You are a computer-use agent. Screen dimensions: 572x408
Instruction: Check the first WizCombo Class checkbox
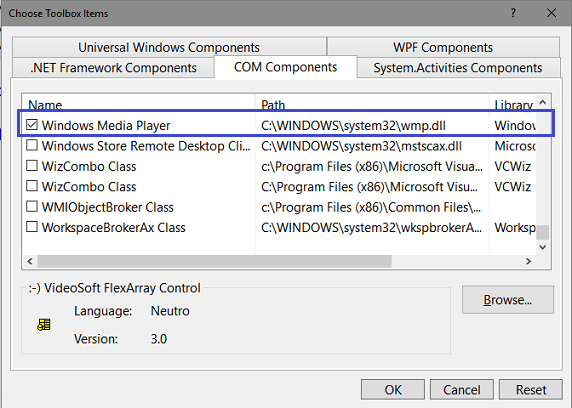(32, 166)
